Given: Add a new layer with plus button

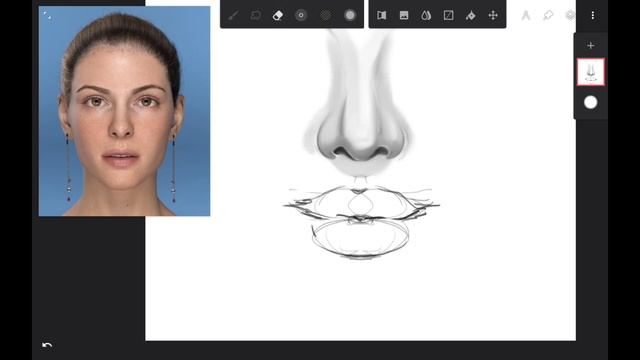Looking at the screenshot, I should [x=591, y=45].
